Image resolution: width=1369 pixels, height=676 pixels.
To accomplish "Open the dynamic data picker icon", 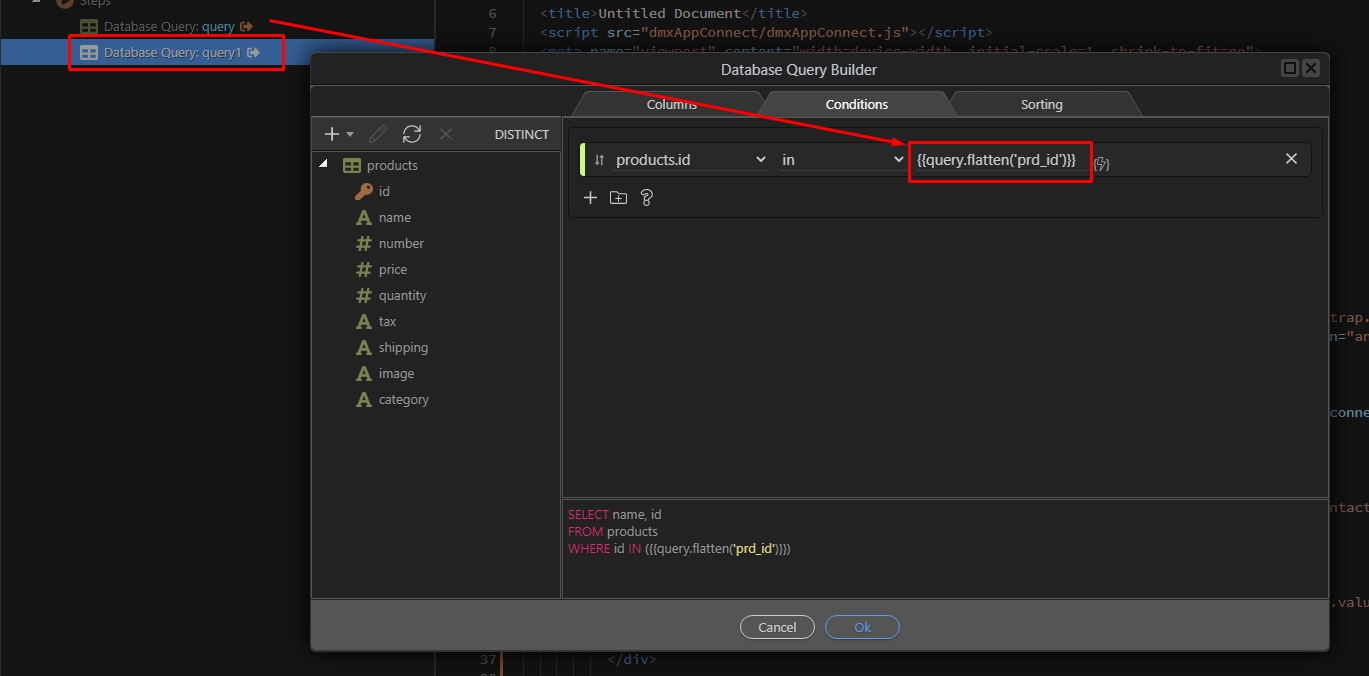I will 1101,163.
